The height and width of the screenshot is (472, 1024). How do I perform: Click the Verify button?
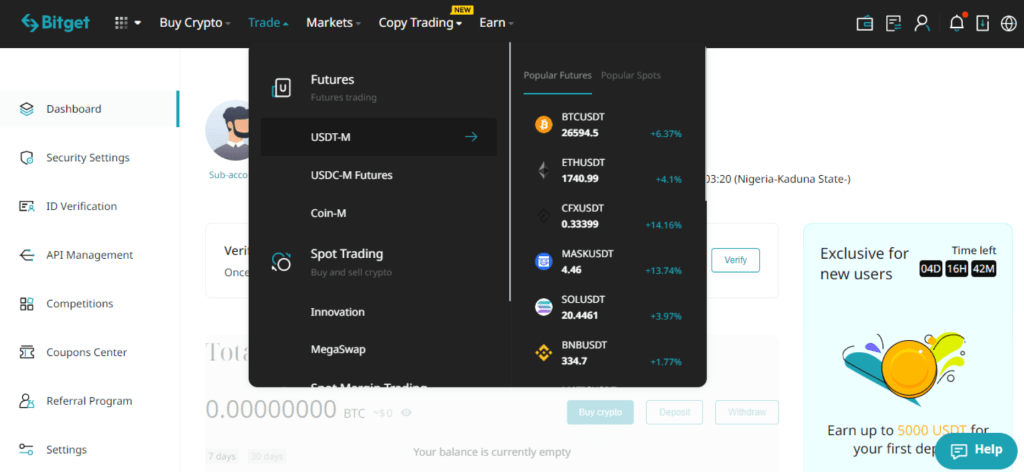click(735, 260)
